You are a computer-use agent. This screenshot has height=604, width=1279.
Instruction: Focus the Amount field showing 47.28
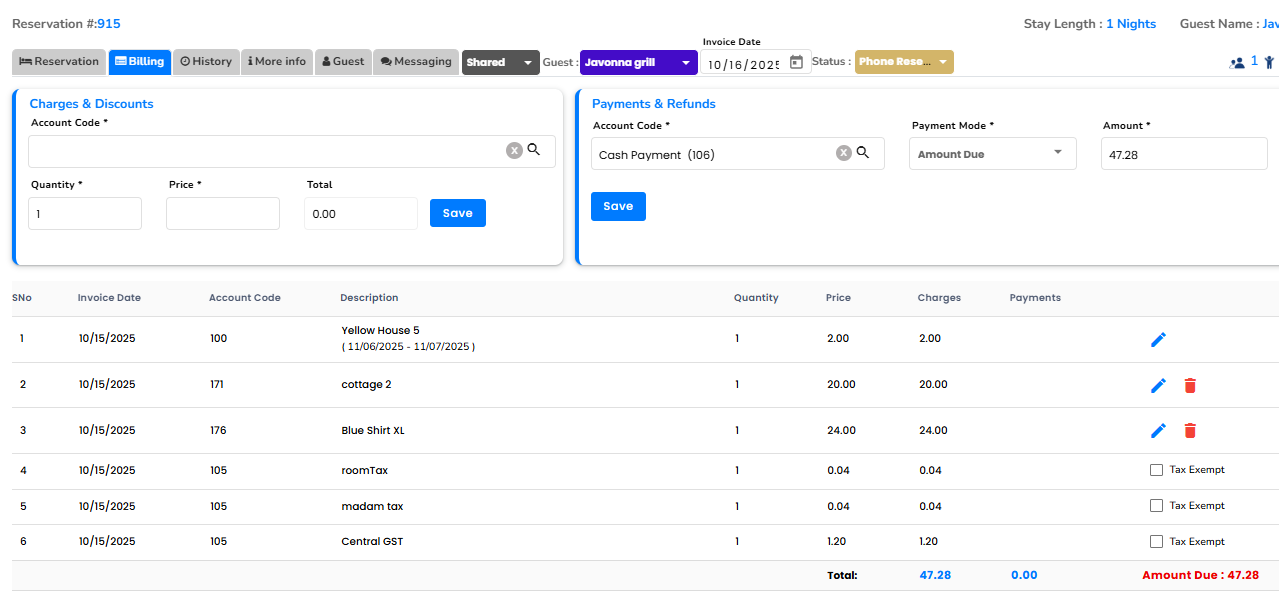1184,154
